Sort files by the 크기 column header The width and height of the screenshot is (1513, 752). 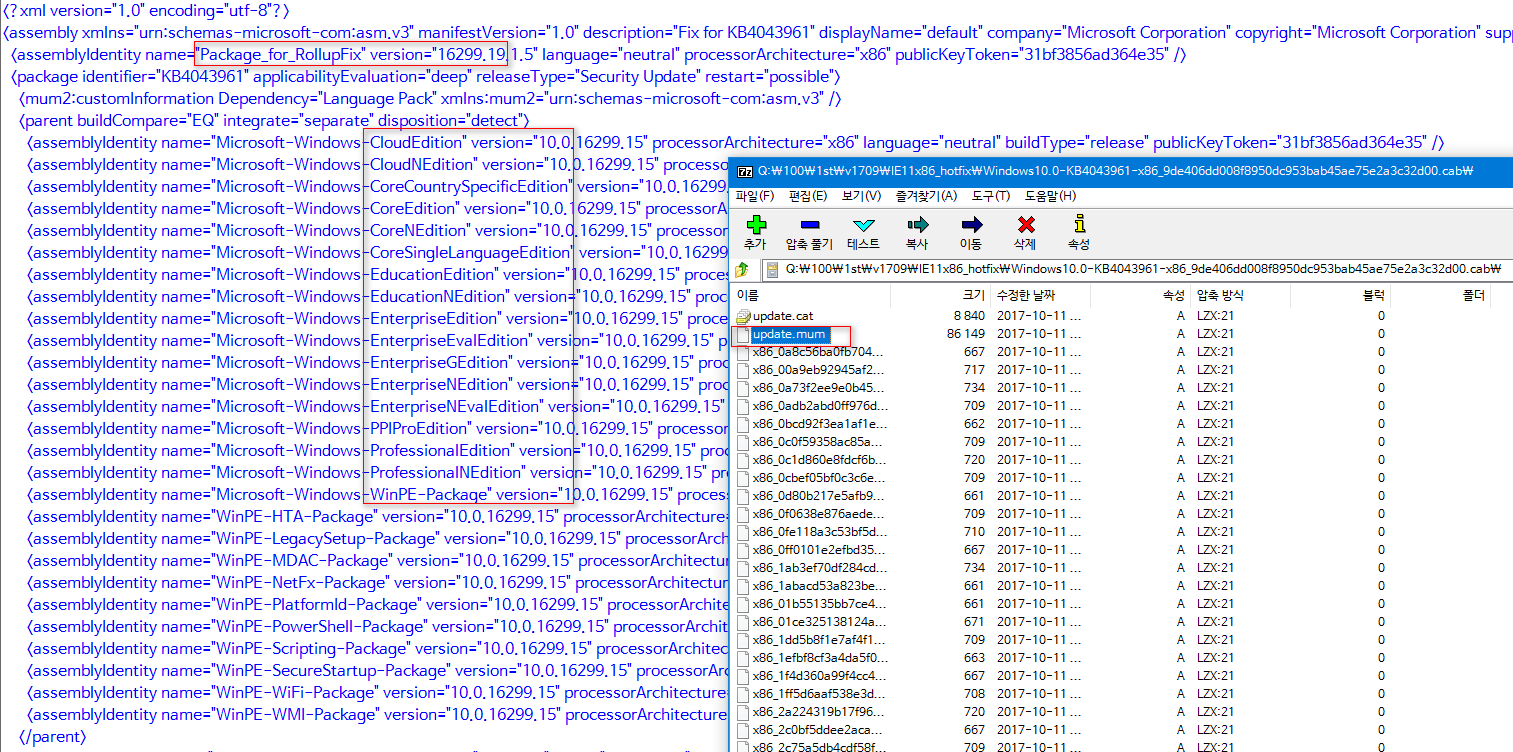click(x=940, y=296)
